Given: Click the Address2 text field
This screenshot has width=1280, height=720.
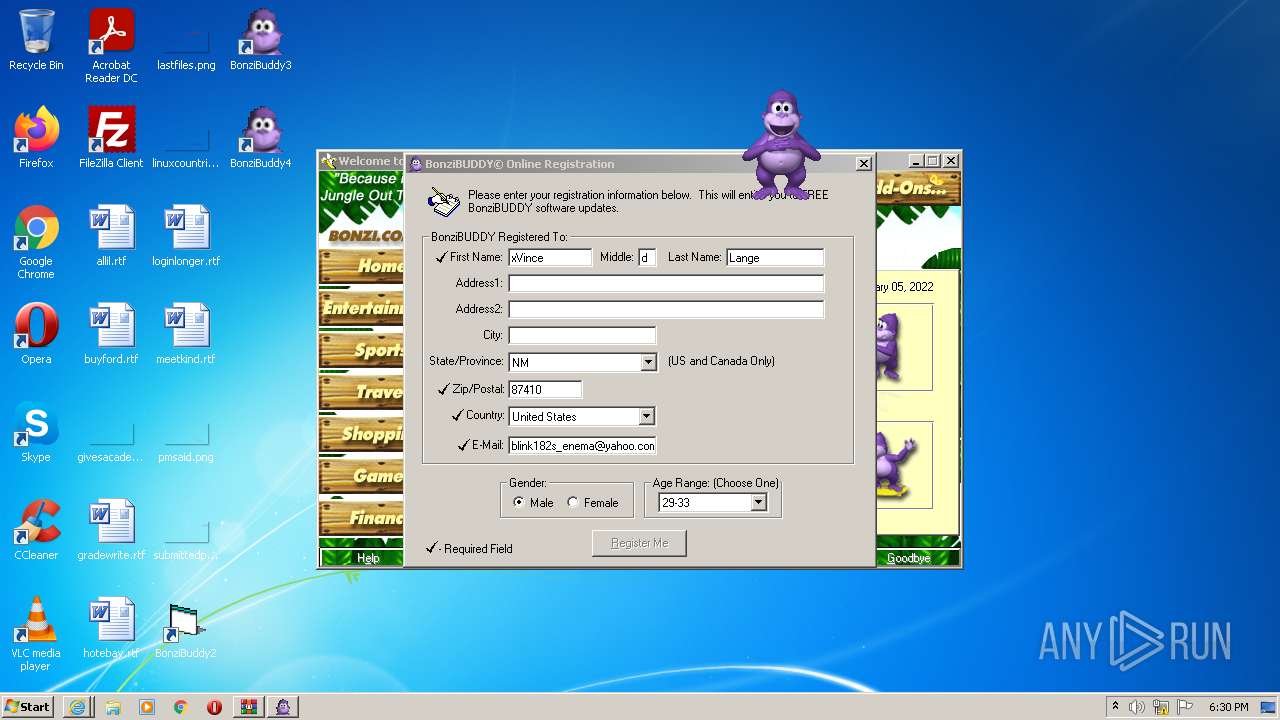Looking at the screenshot, I should point(666,310).
